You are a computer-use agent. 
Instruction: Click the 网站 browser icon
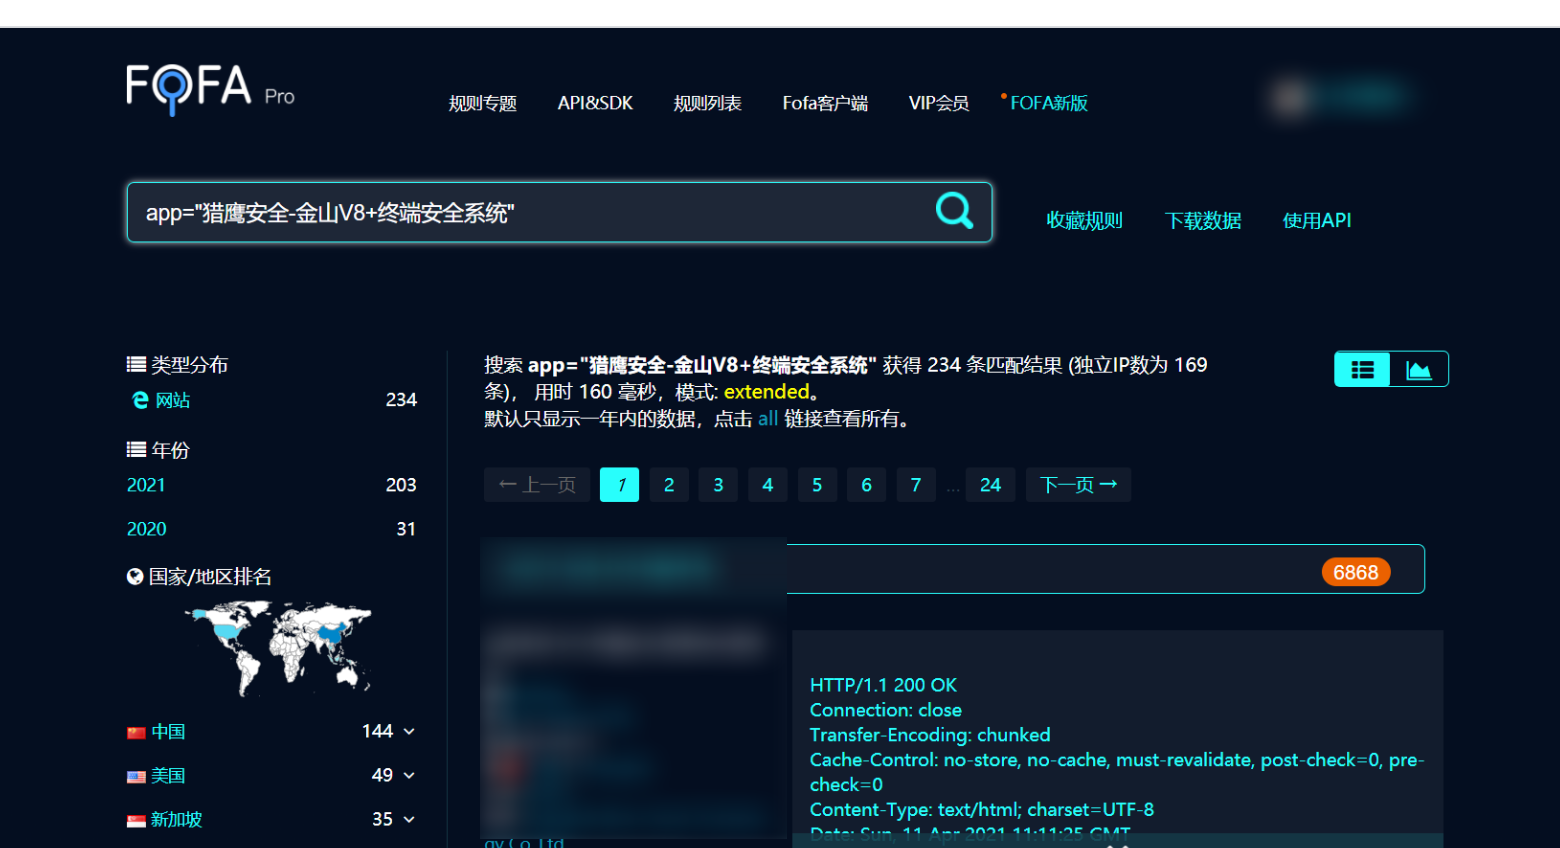tap(140, 400)
